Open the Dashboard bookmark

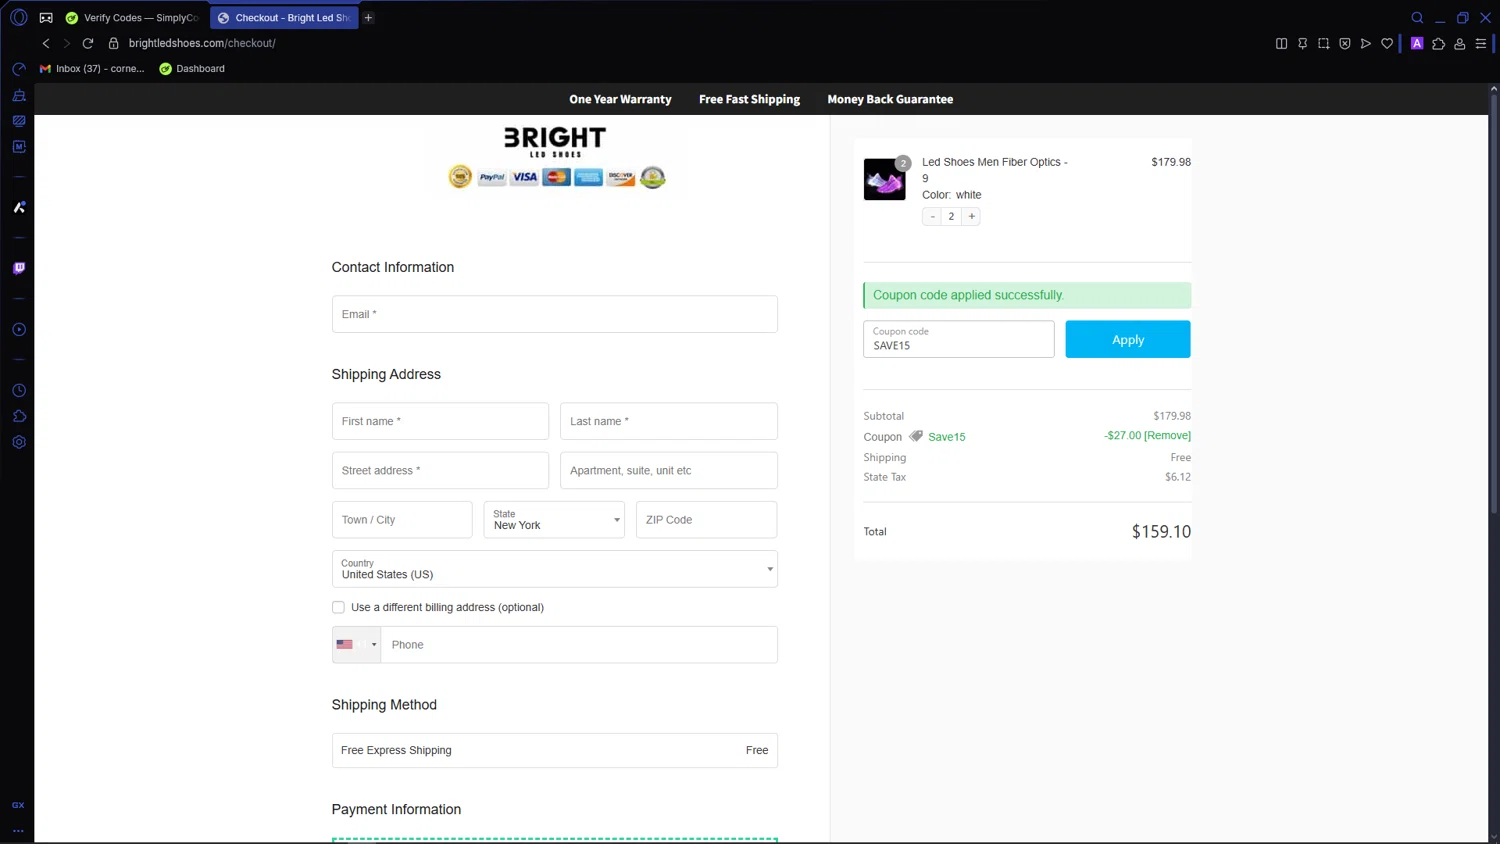192,69
